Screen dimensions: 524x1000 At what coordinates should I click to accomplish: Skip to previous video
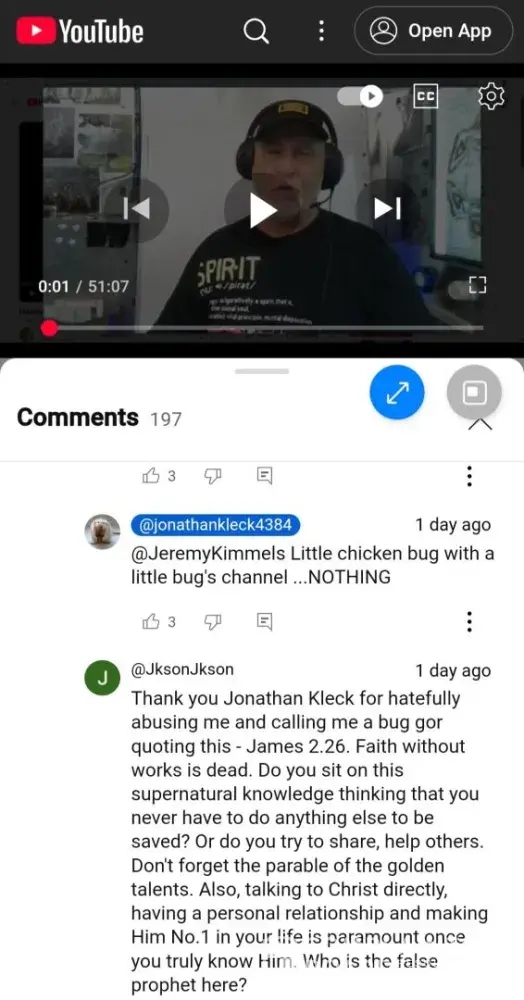pyautogui.click(x=136, y=209)
